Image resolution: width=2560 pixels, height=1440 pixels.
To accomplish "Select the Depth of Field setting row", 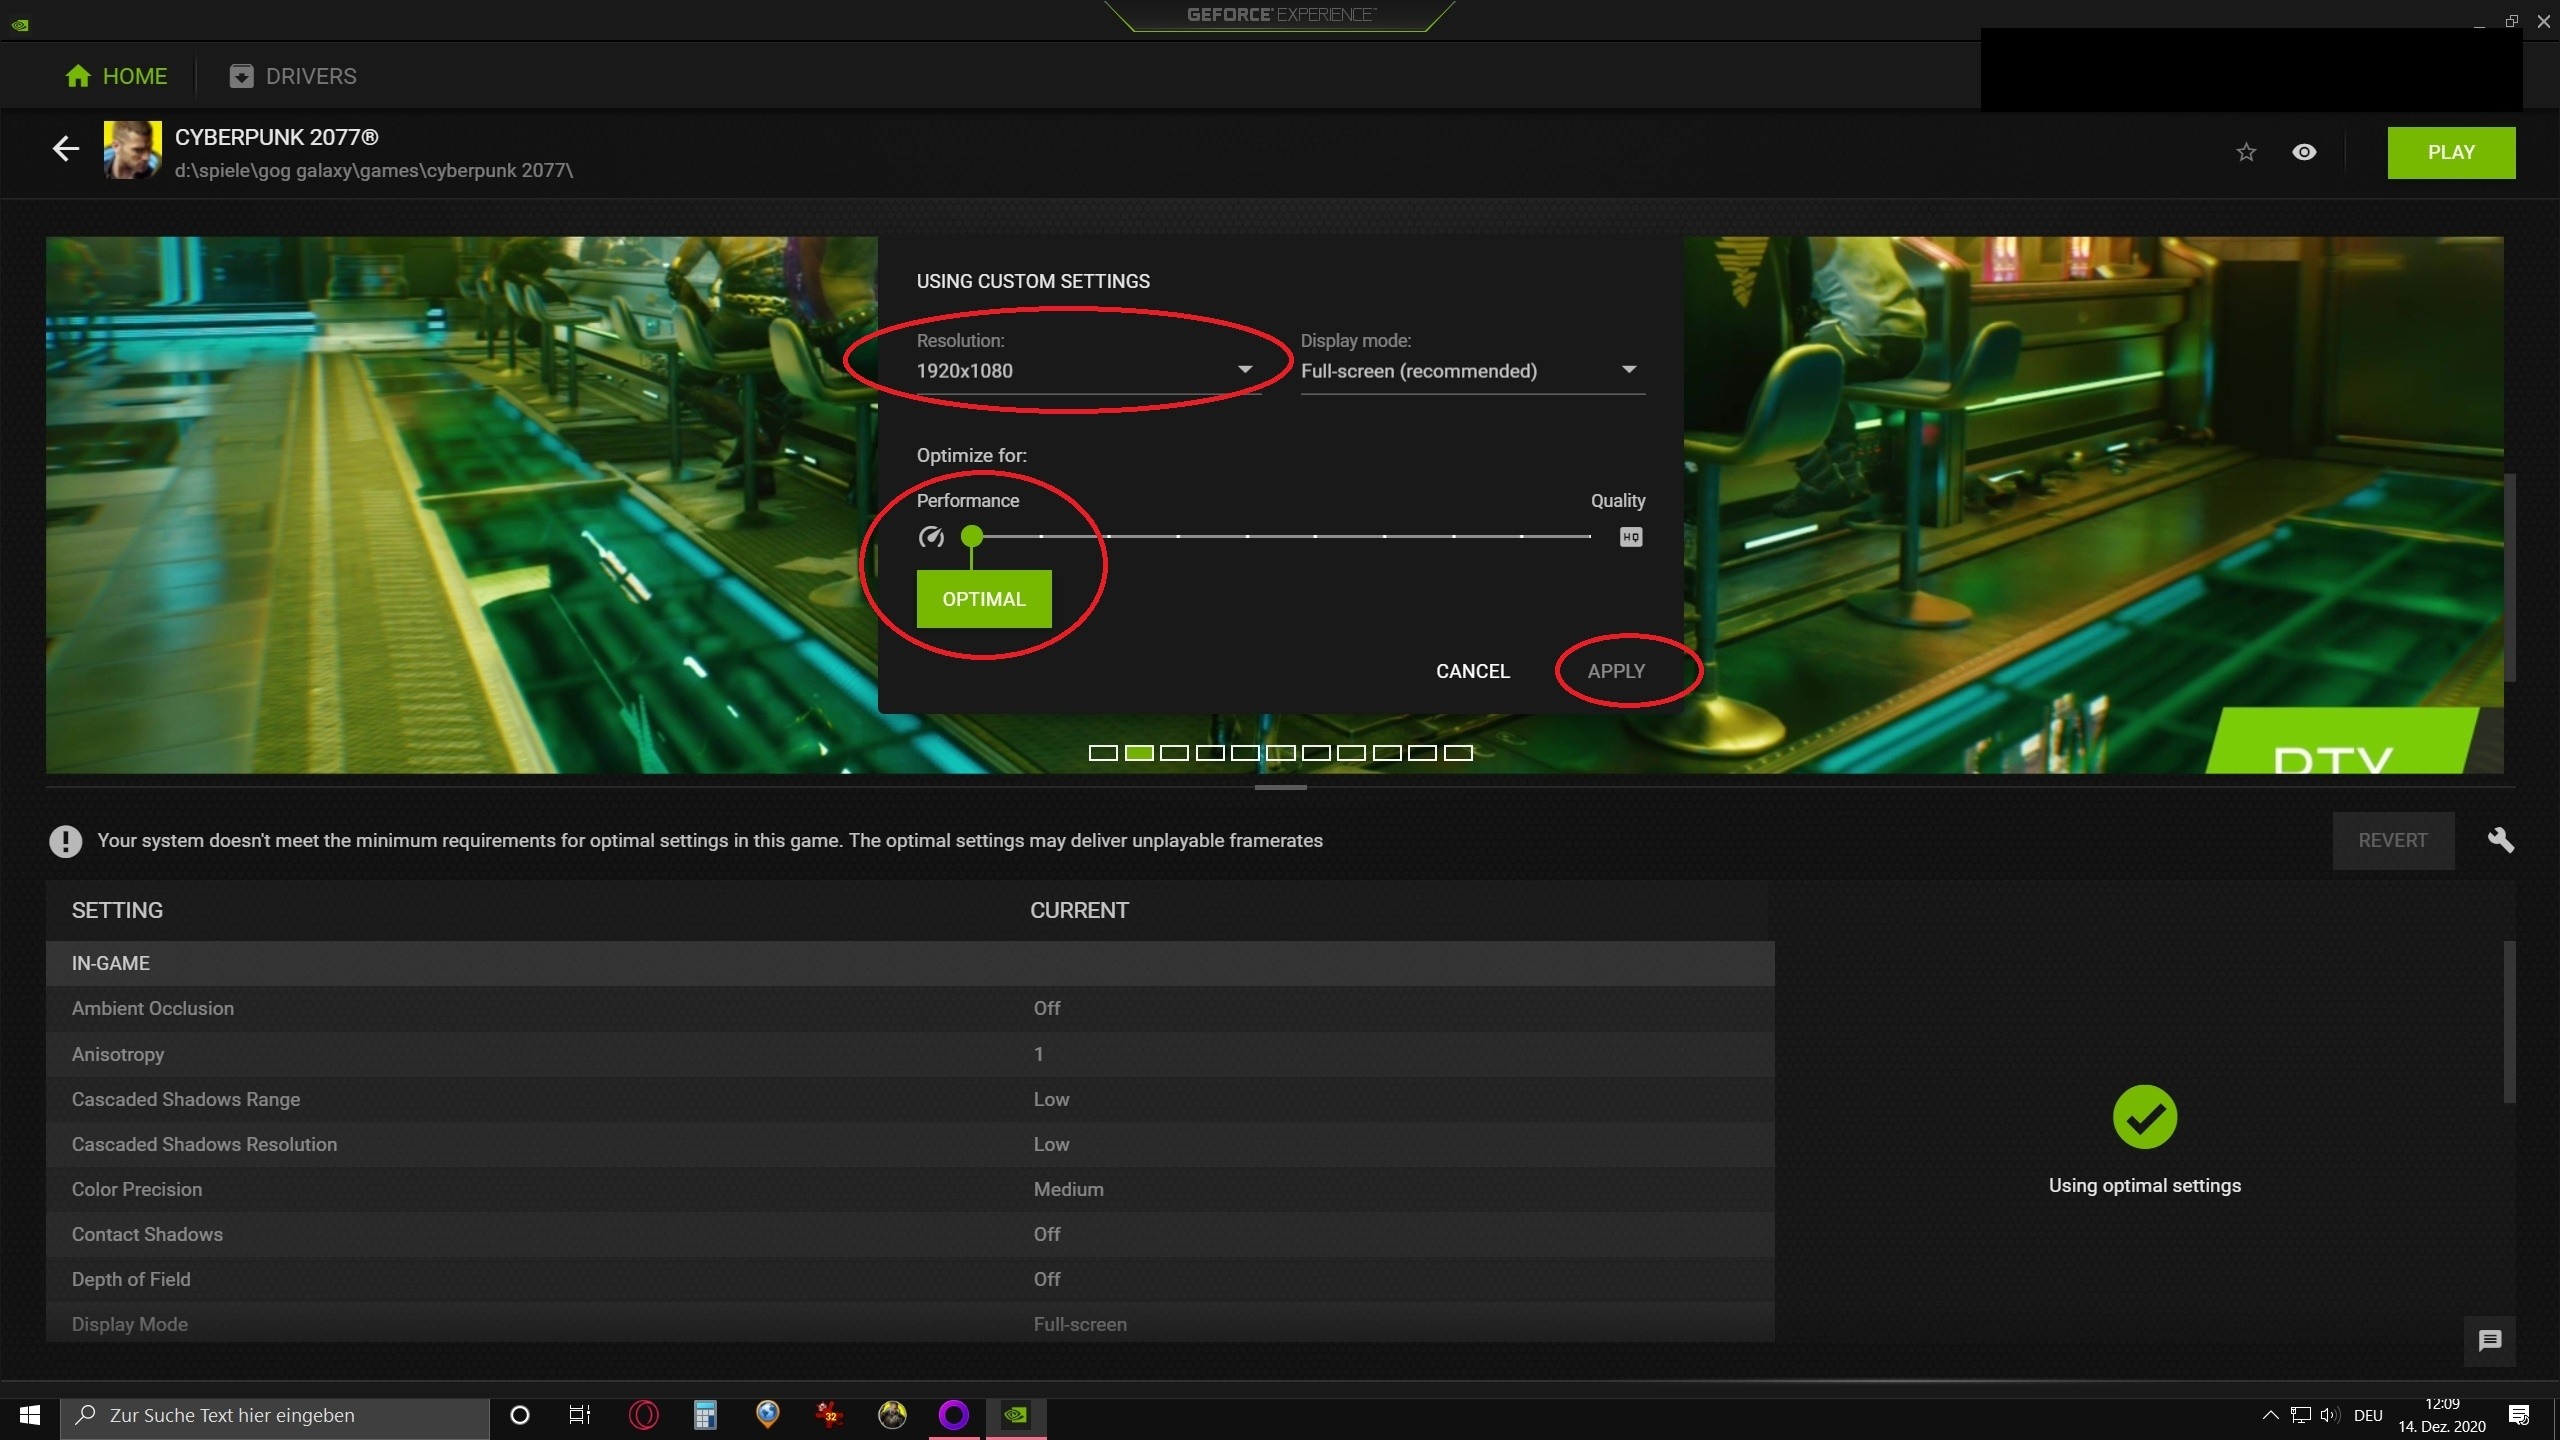I will [910, 1279].
